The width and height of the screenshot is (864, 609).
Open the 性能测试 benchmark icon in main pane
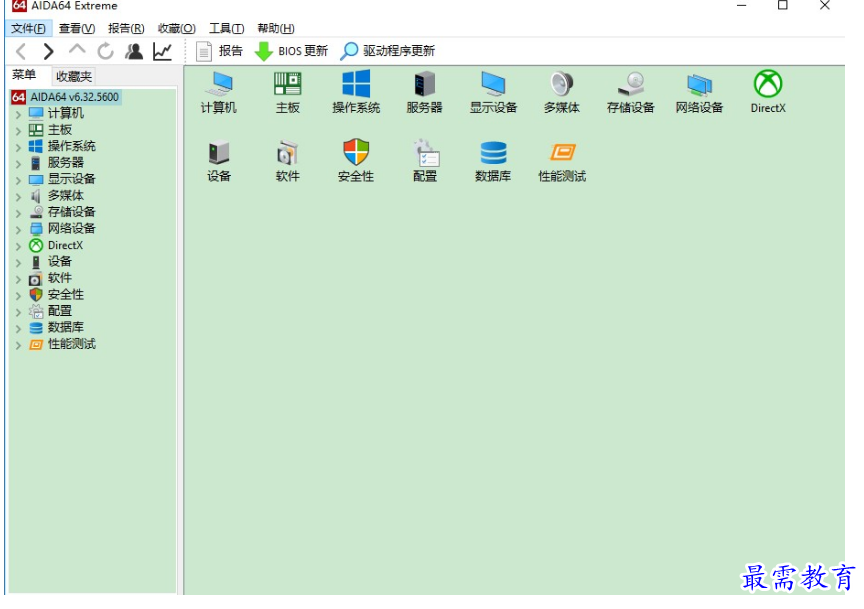tap(561, 161)
